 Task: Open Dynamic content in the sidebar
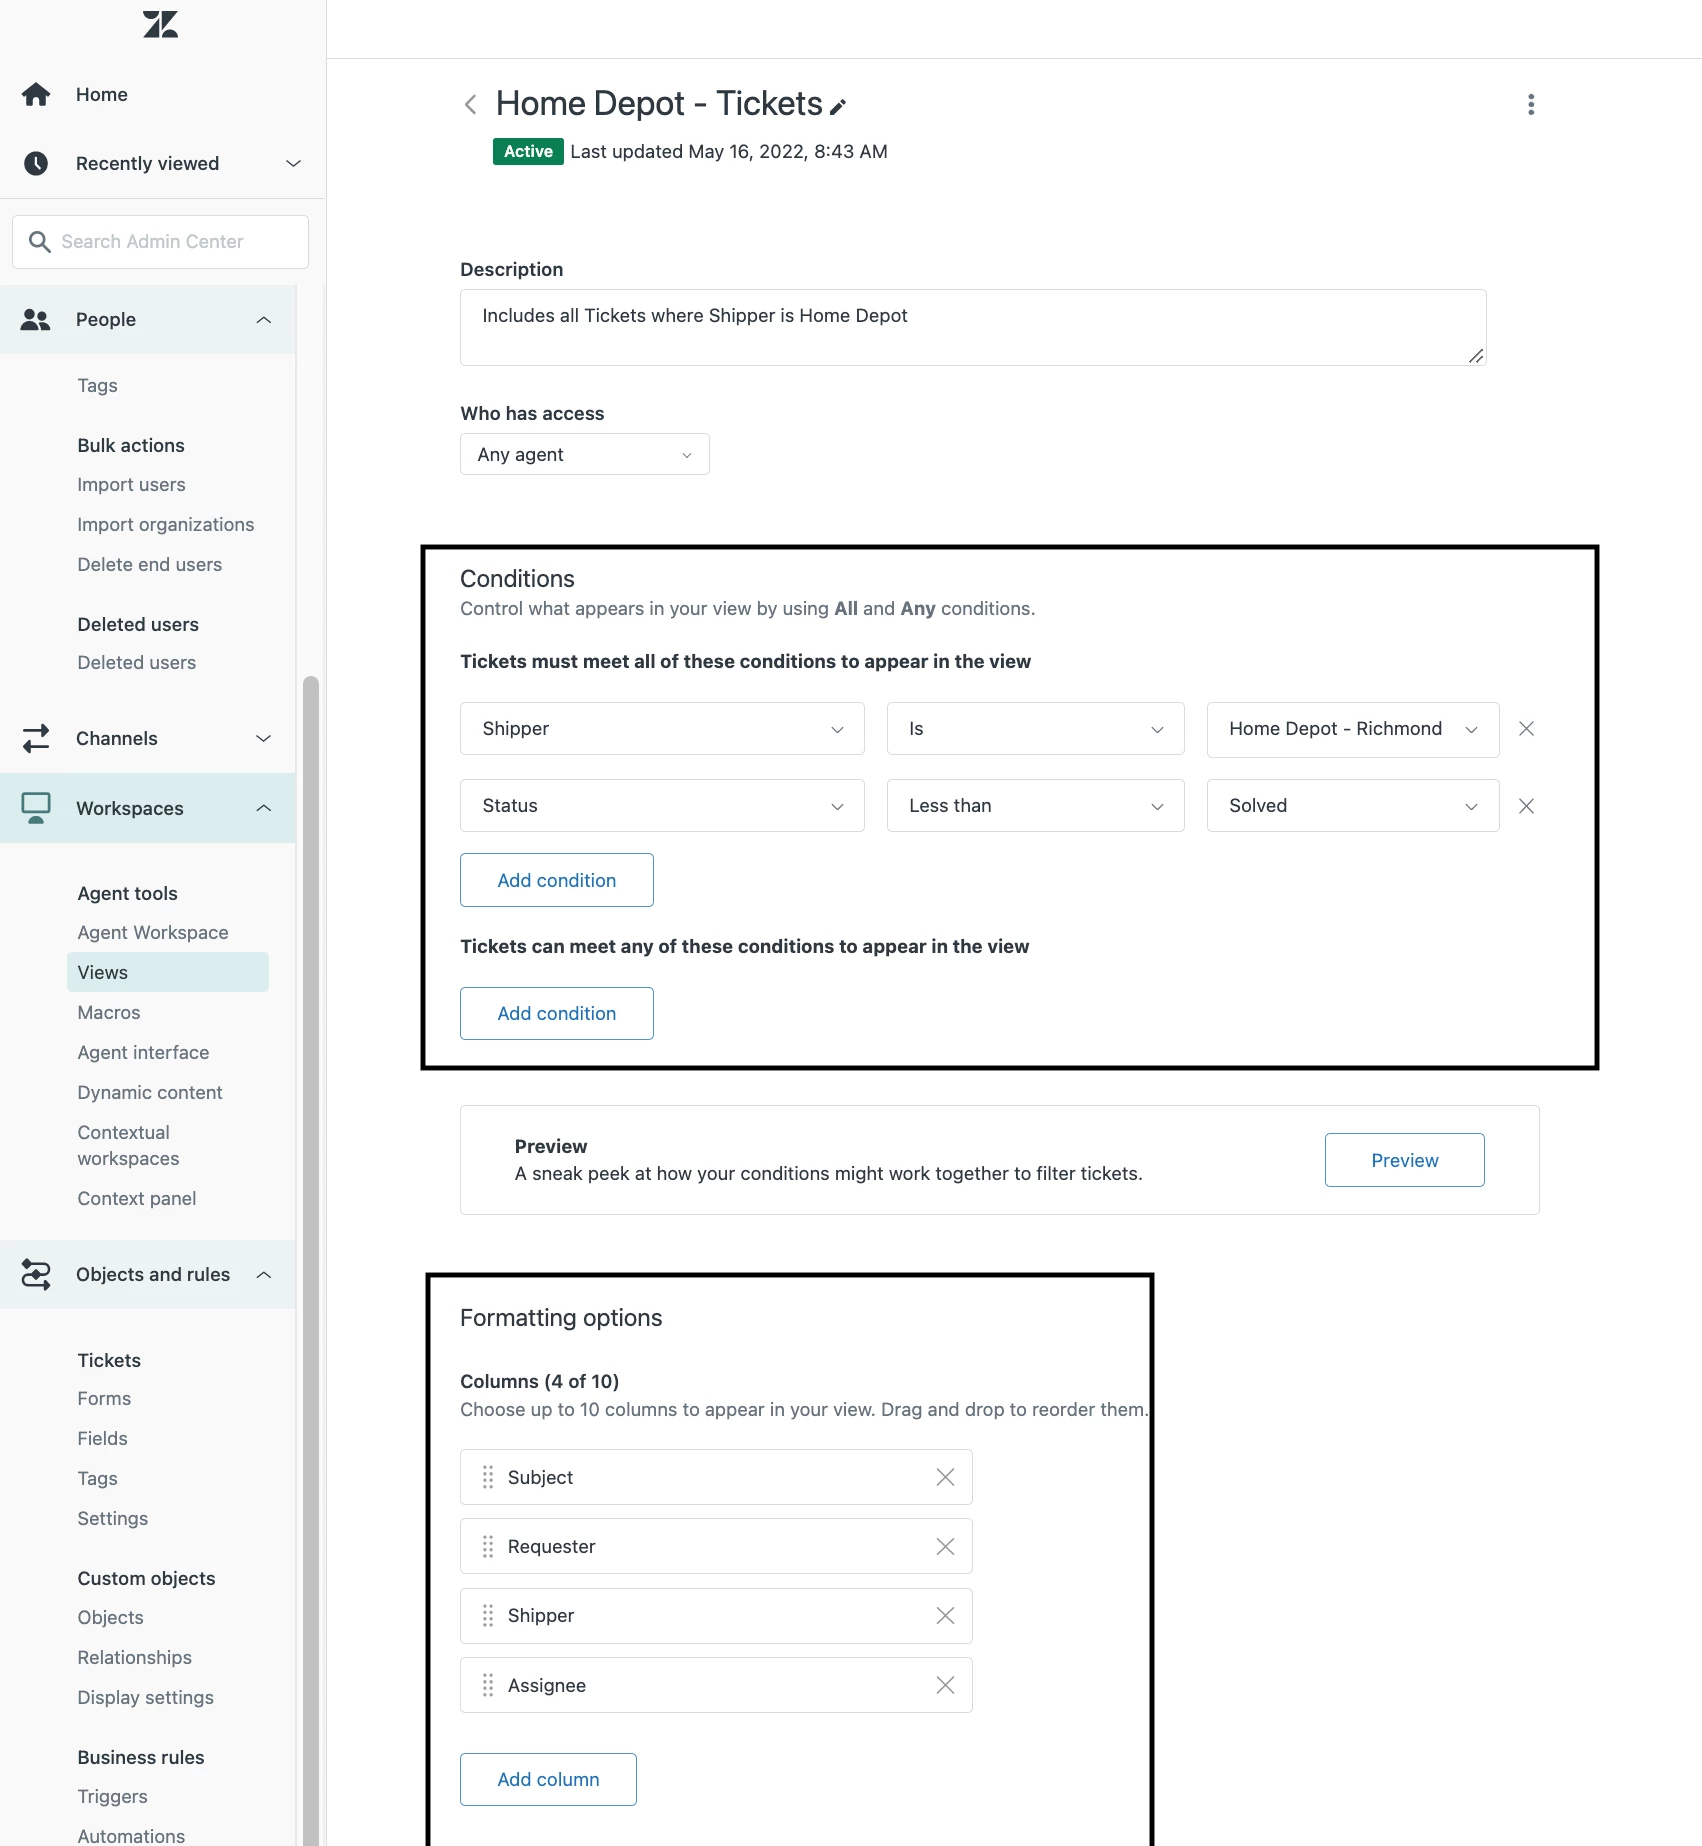click(x=150, y=1092)
